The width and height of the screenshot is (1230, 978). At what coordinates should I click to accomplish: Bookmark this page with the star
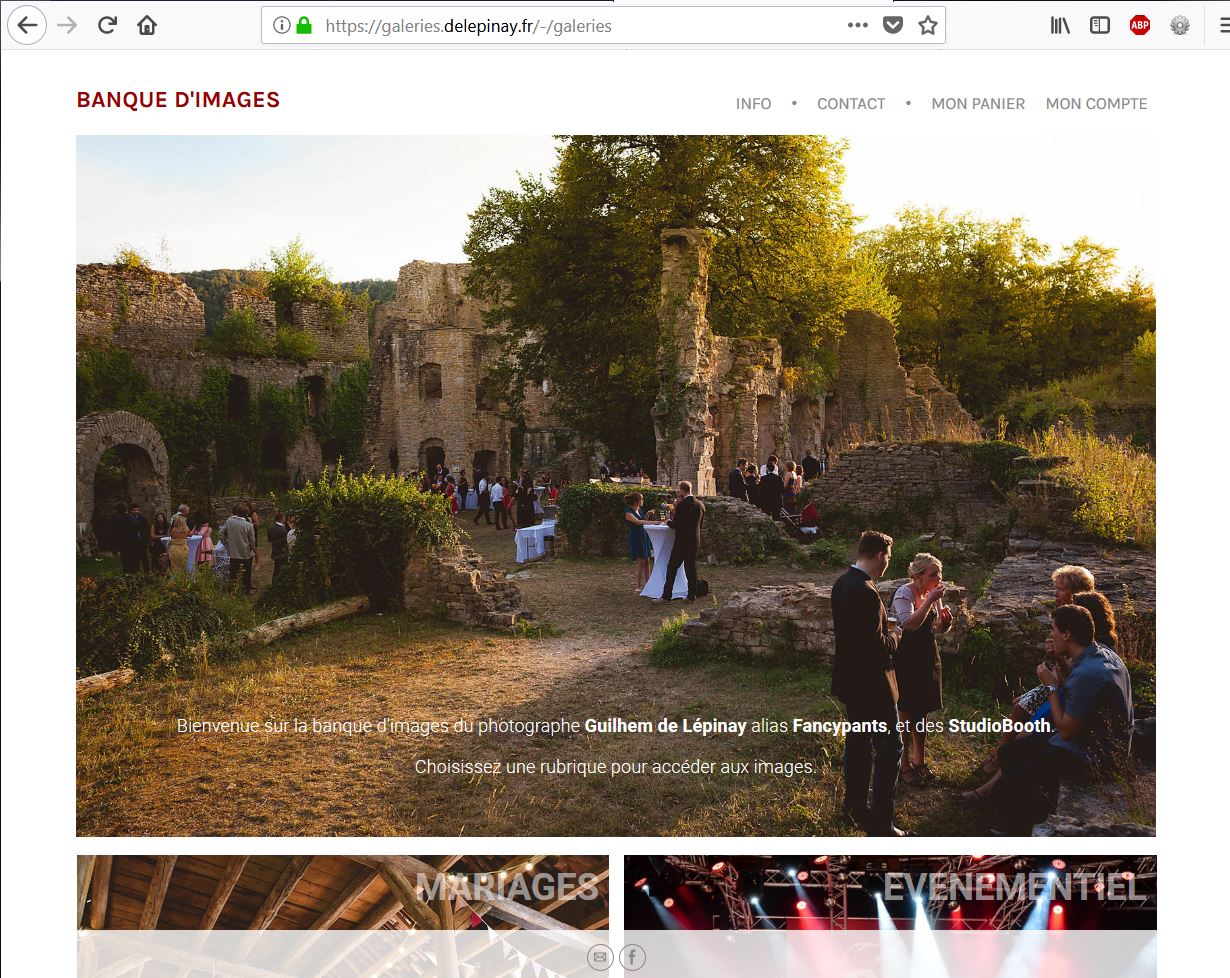coord(928,26)
